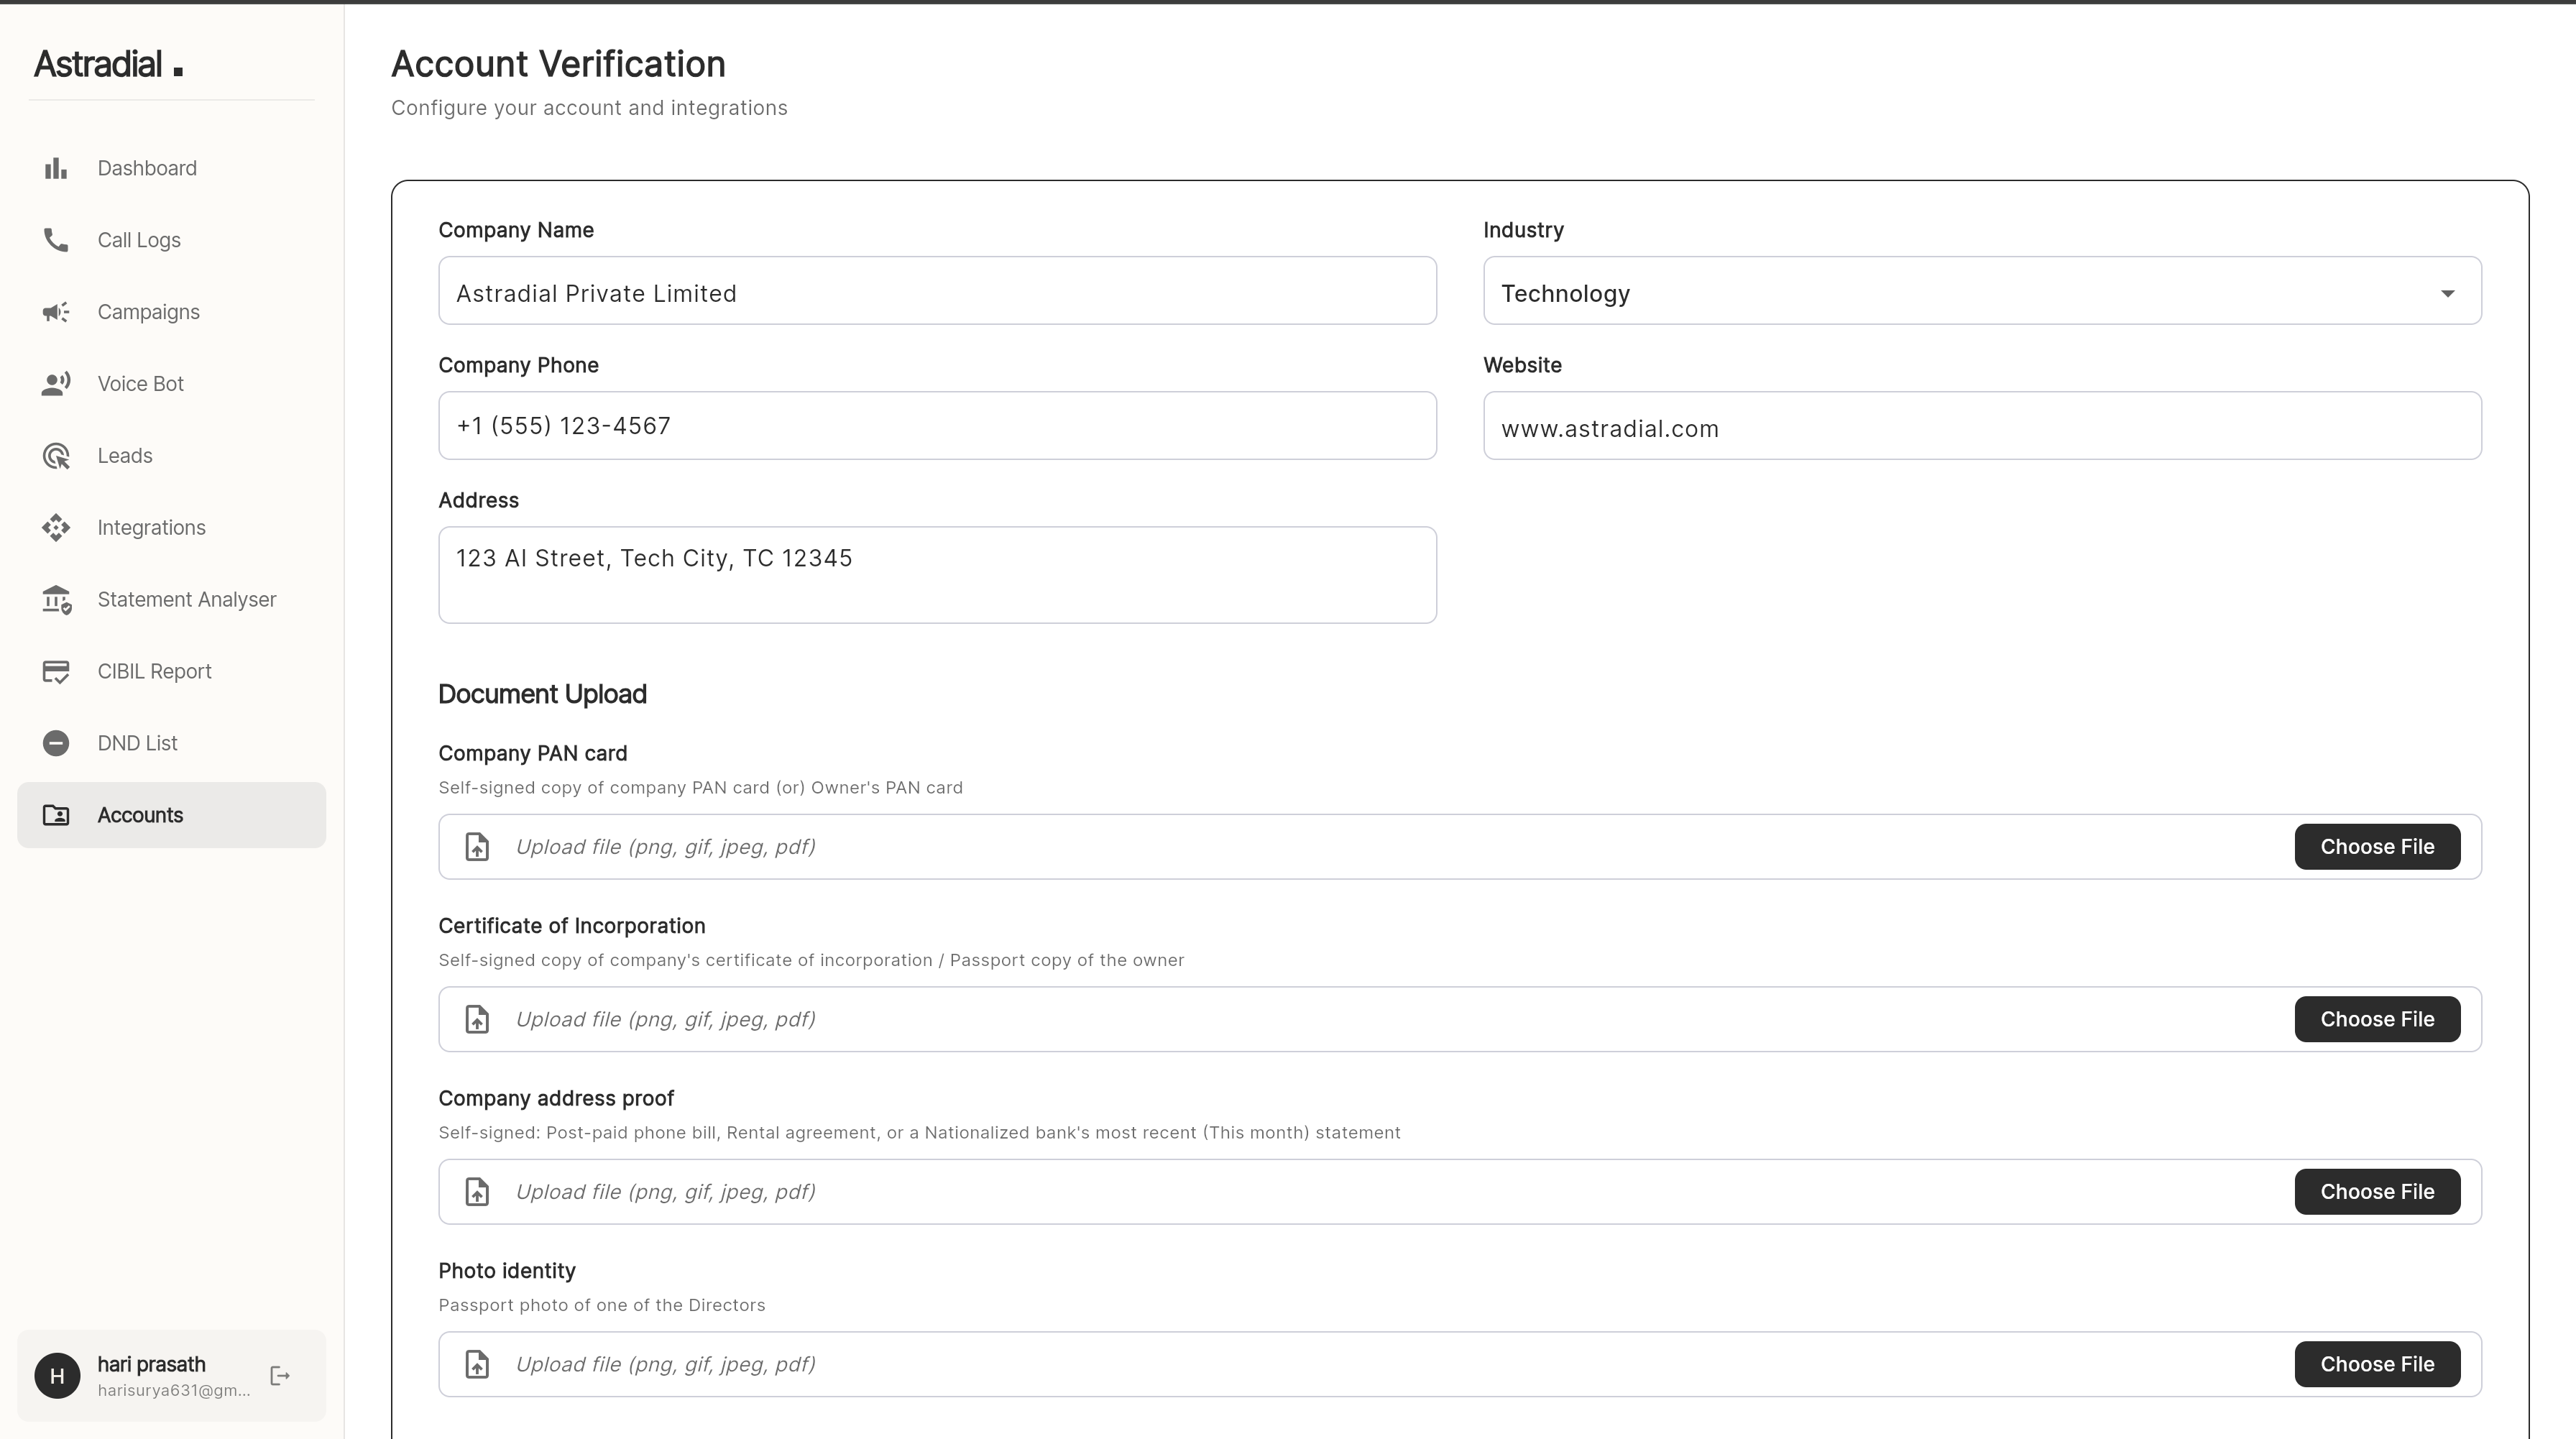This screenshot has width=2576, height=1439.
Task: Click the DND List minus icon
Action: click(56, 743)
